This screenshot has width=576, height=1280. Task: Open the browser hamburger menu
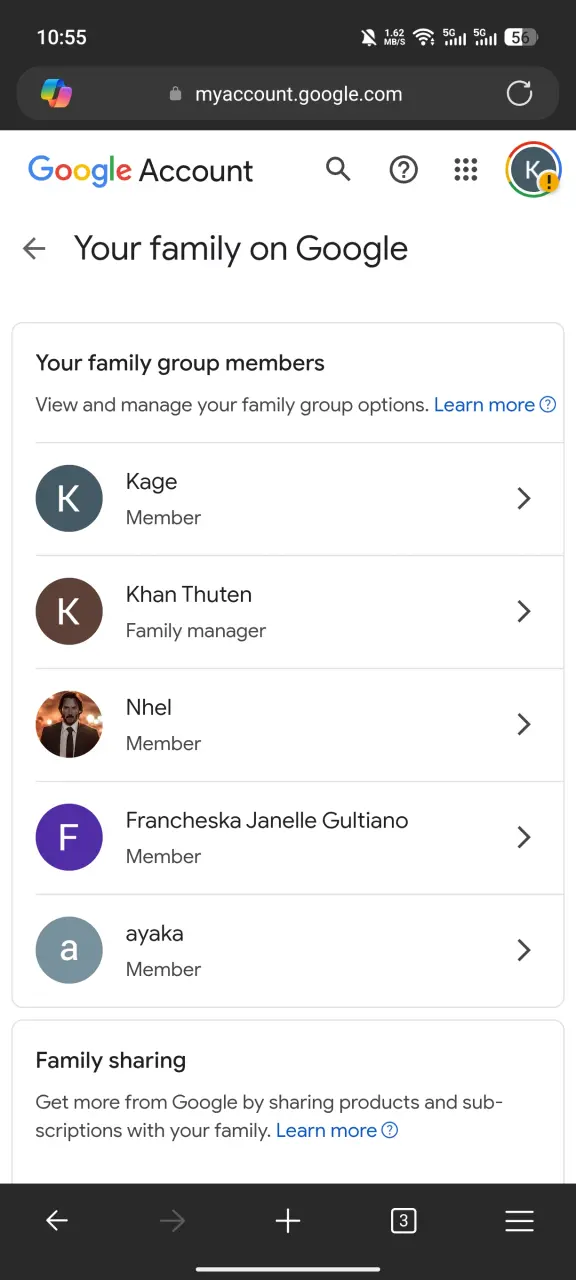pyautogui.click(x=519, y=1220)
